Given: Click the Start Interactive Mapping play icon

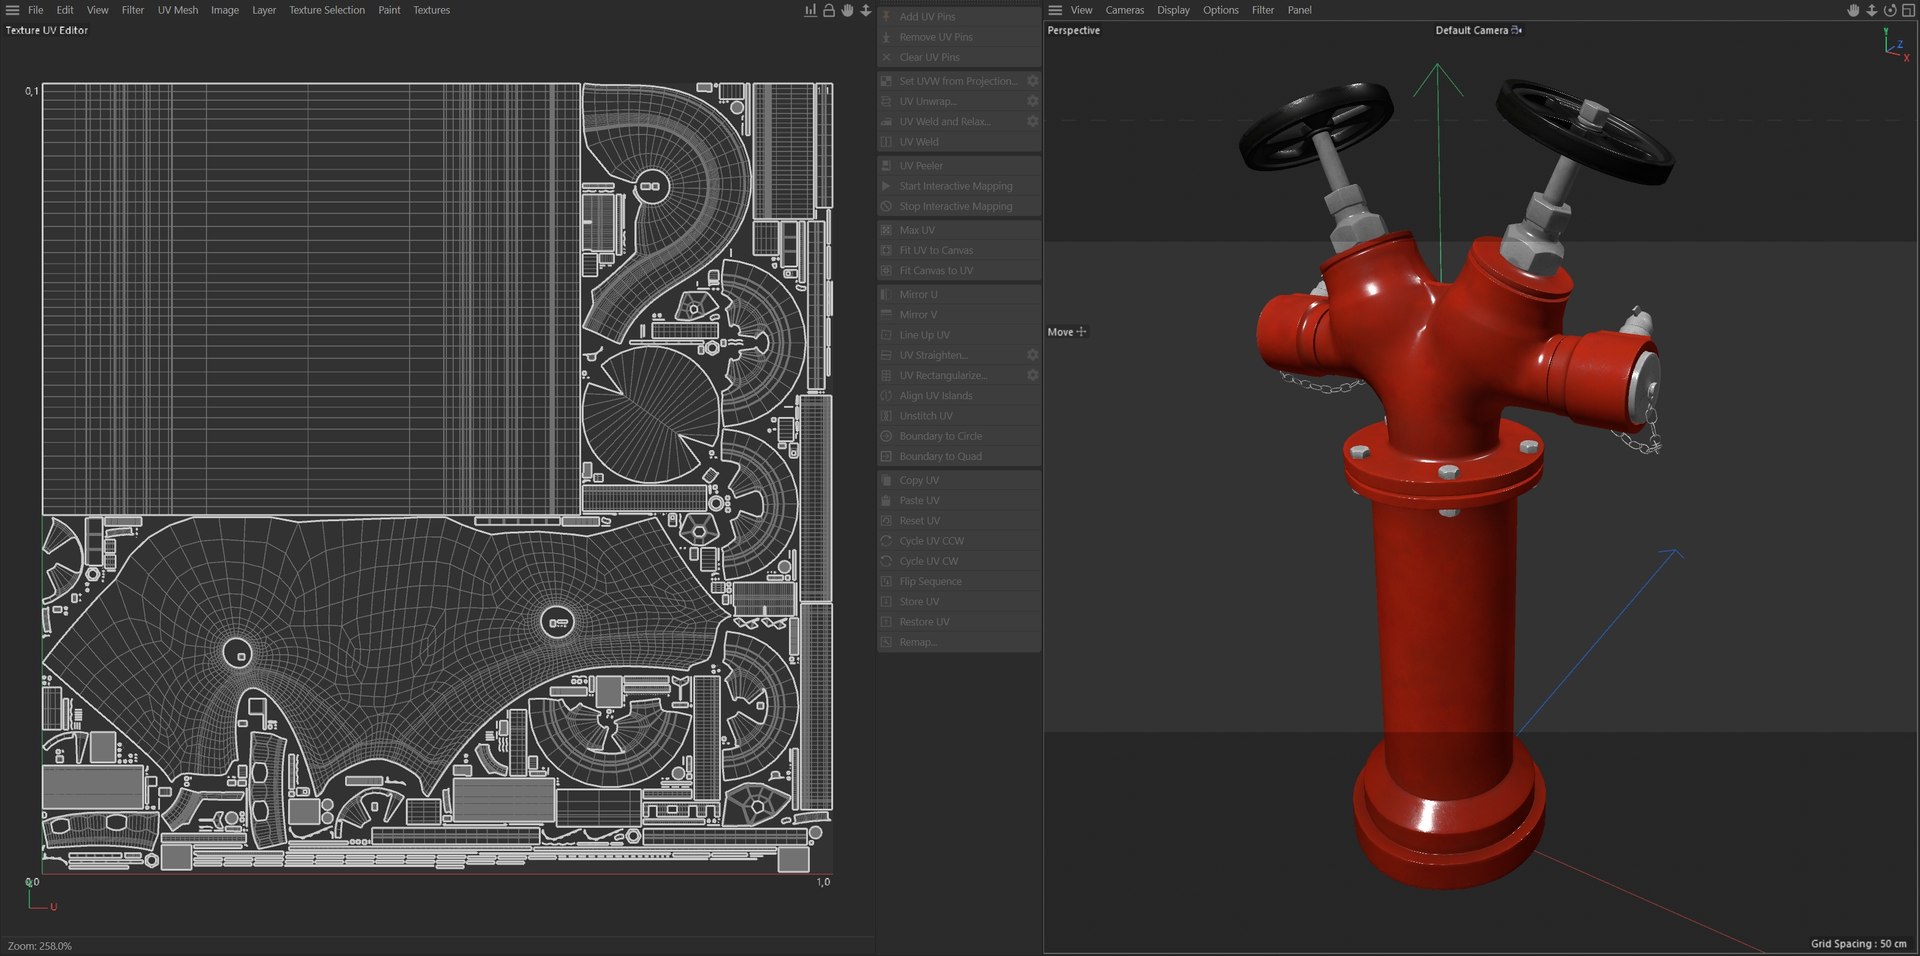Looking at the screenshot, I should click(x=886, y=186).
